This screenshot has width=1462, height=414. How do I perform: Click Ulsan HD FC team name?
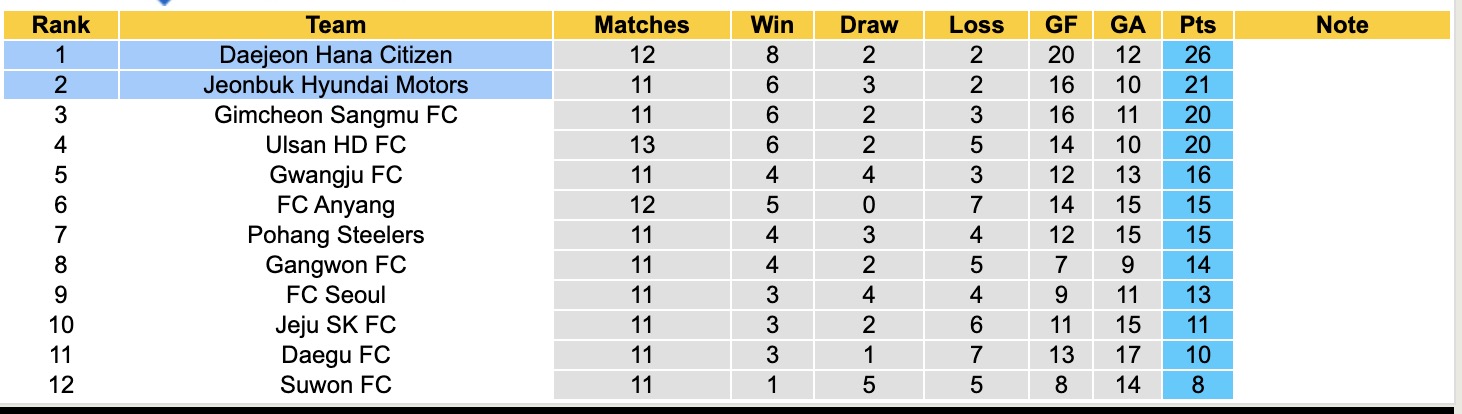336,145
